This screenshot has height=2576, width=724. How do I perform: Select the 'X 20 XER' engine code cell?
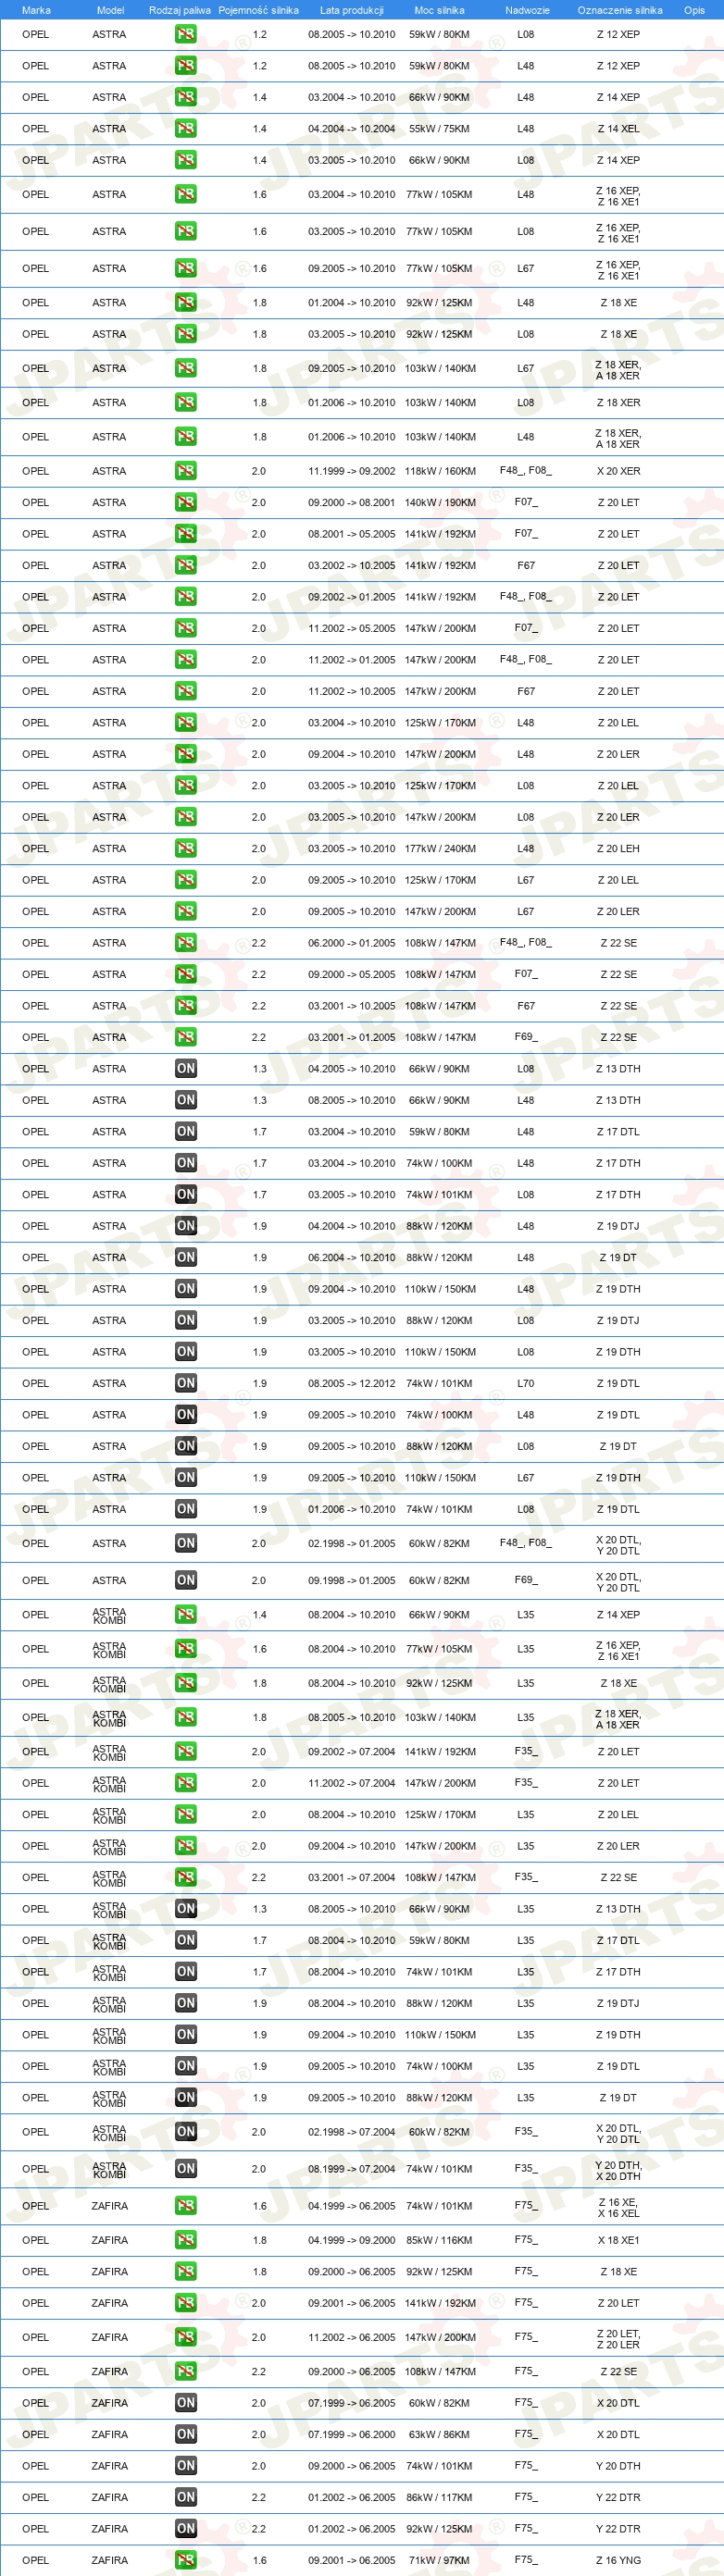(618, 471)
